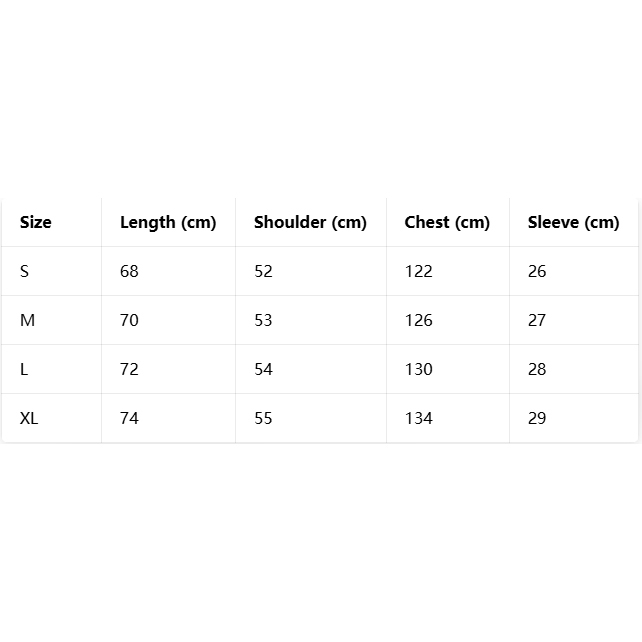The width and height of the screenshot is (642, 642).
Task: Click sleeve value 29 in XL row
Action: 537,418
